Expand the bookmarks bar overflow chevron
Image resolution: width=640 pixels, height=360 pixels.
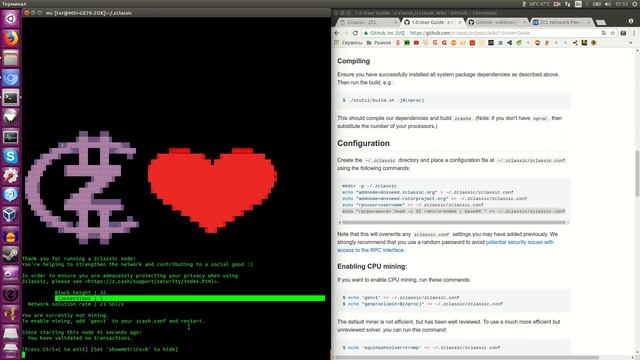click(631, 43)
